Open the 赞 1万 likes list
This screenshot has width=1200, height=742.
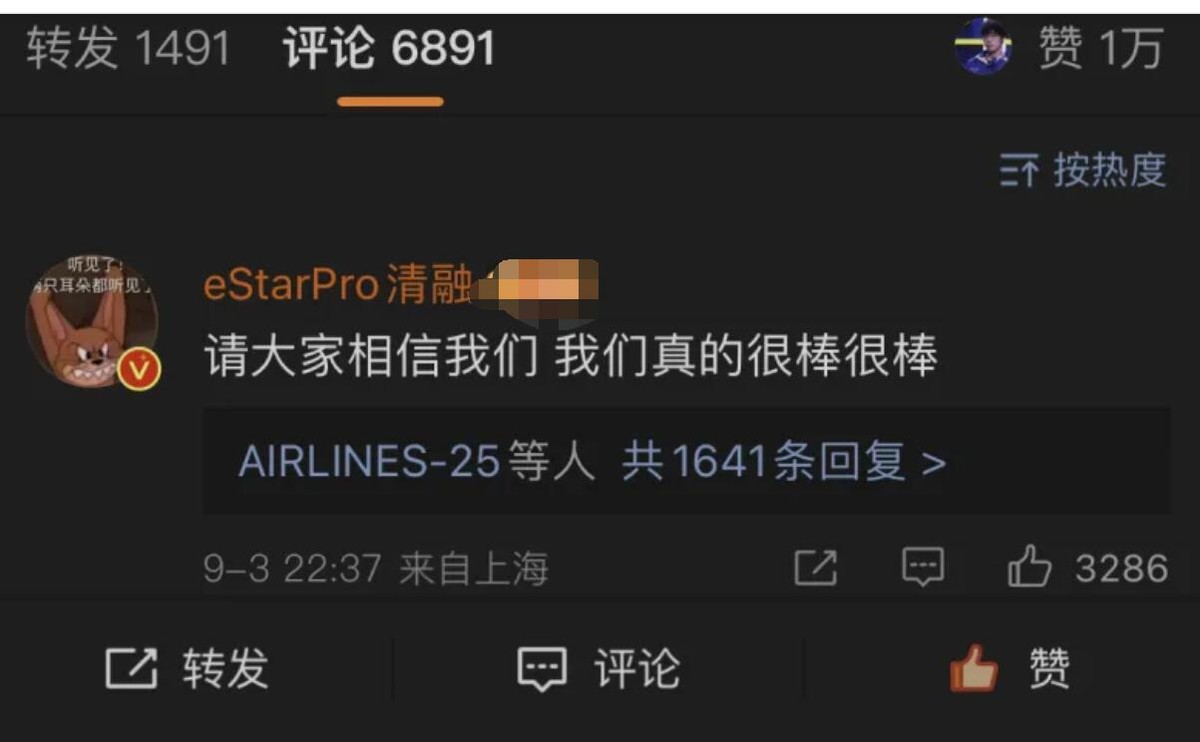pyautogui.click(x=1101, y=48)
